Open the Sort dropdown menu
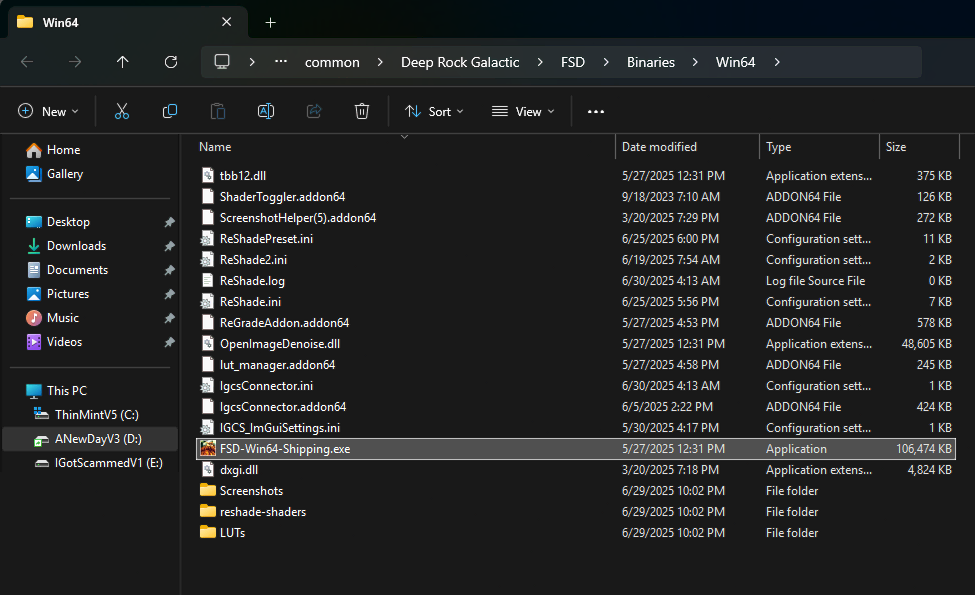 [x=434, y=111]
